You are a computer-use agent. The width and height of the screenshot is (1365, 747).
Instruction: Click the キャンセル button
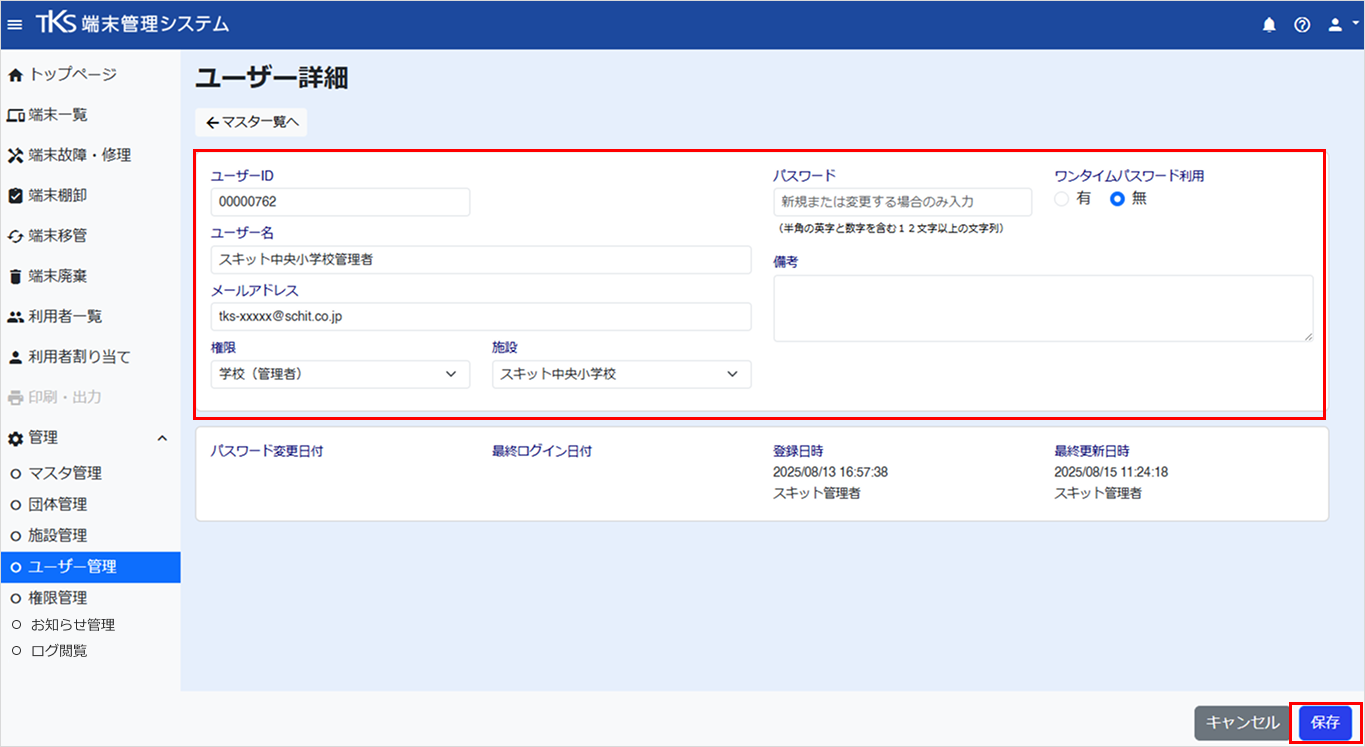coord(1242,722)
